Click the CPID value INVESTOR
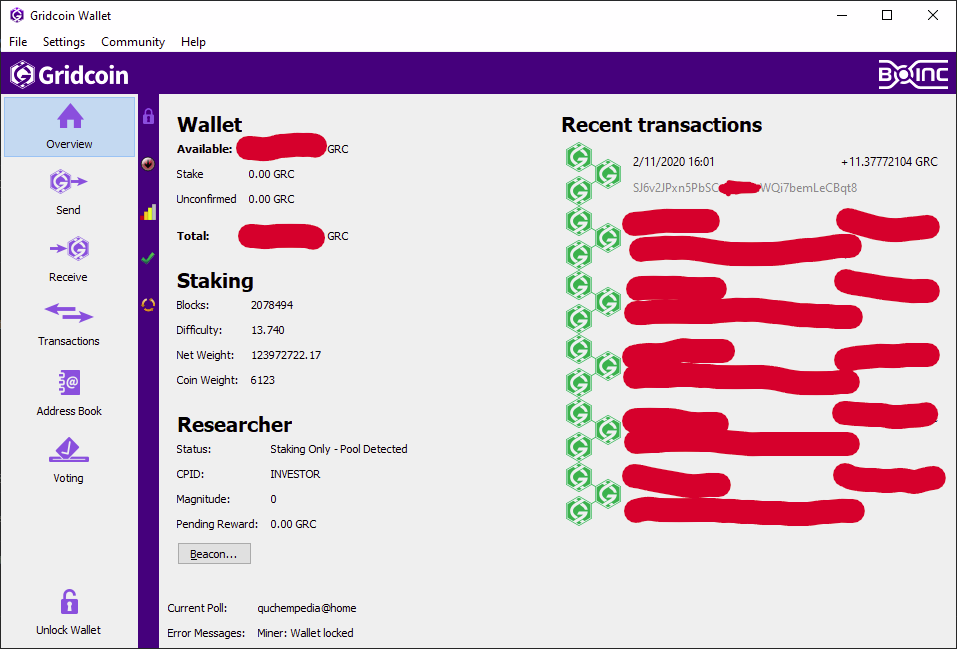Viewport: 957px width, 649px height. (295, 474)
